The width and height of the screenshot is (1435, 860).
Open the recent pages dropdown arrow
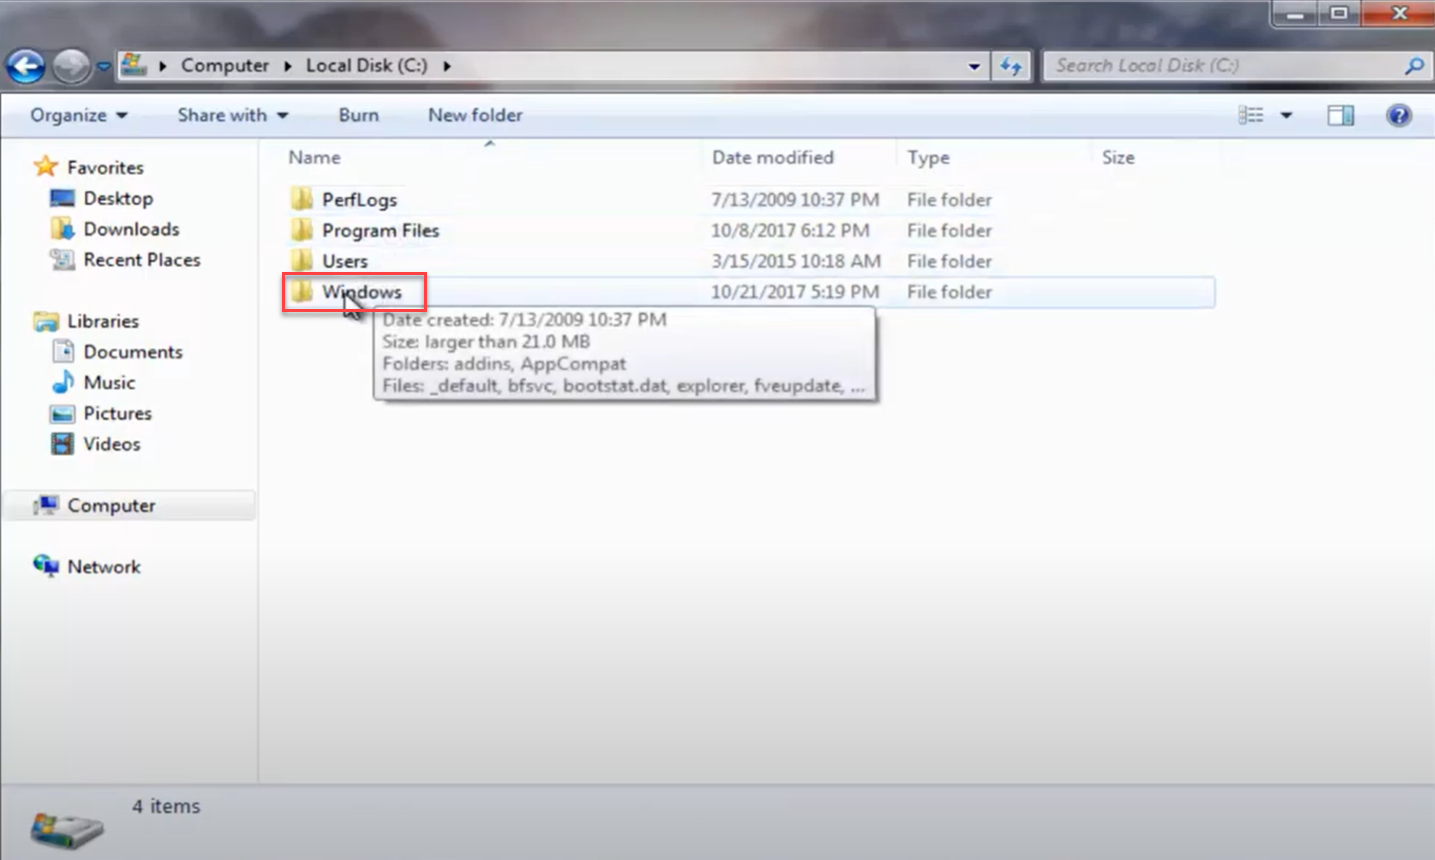(x=103, y=67)
